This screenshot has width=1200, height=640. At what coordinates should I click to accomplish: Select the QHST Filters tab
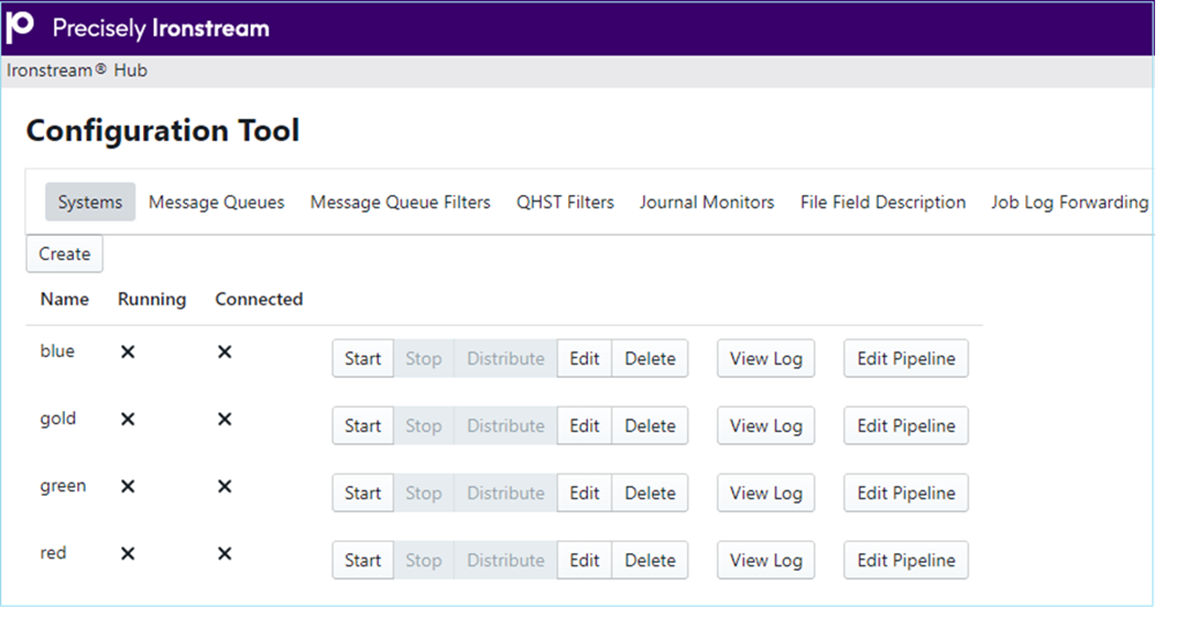(565, 202)
